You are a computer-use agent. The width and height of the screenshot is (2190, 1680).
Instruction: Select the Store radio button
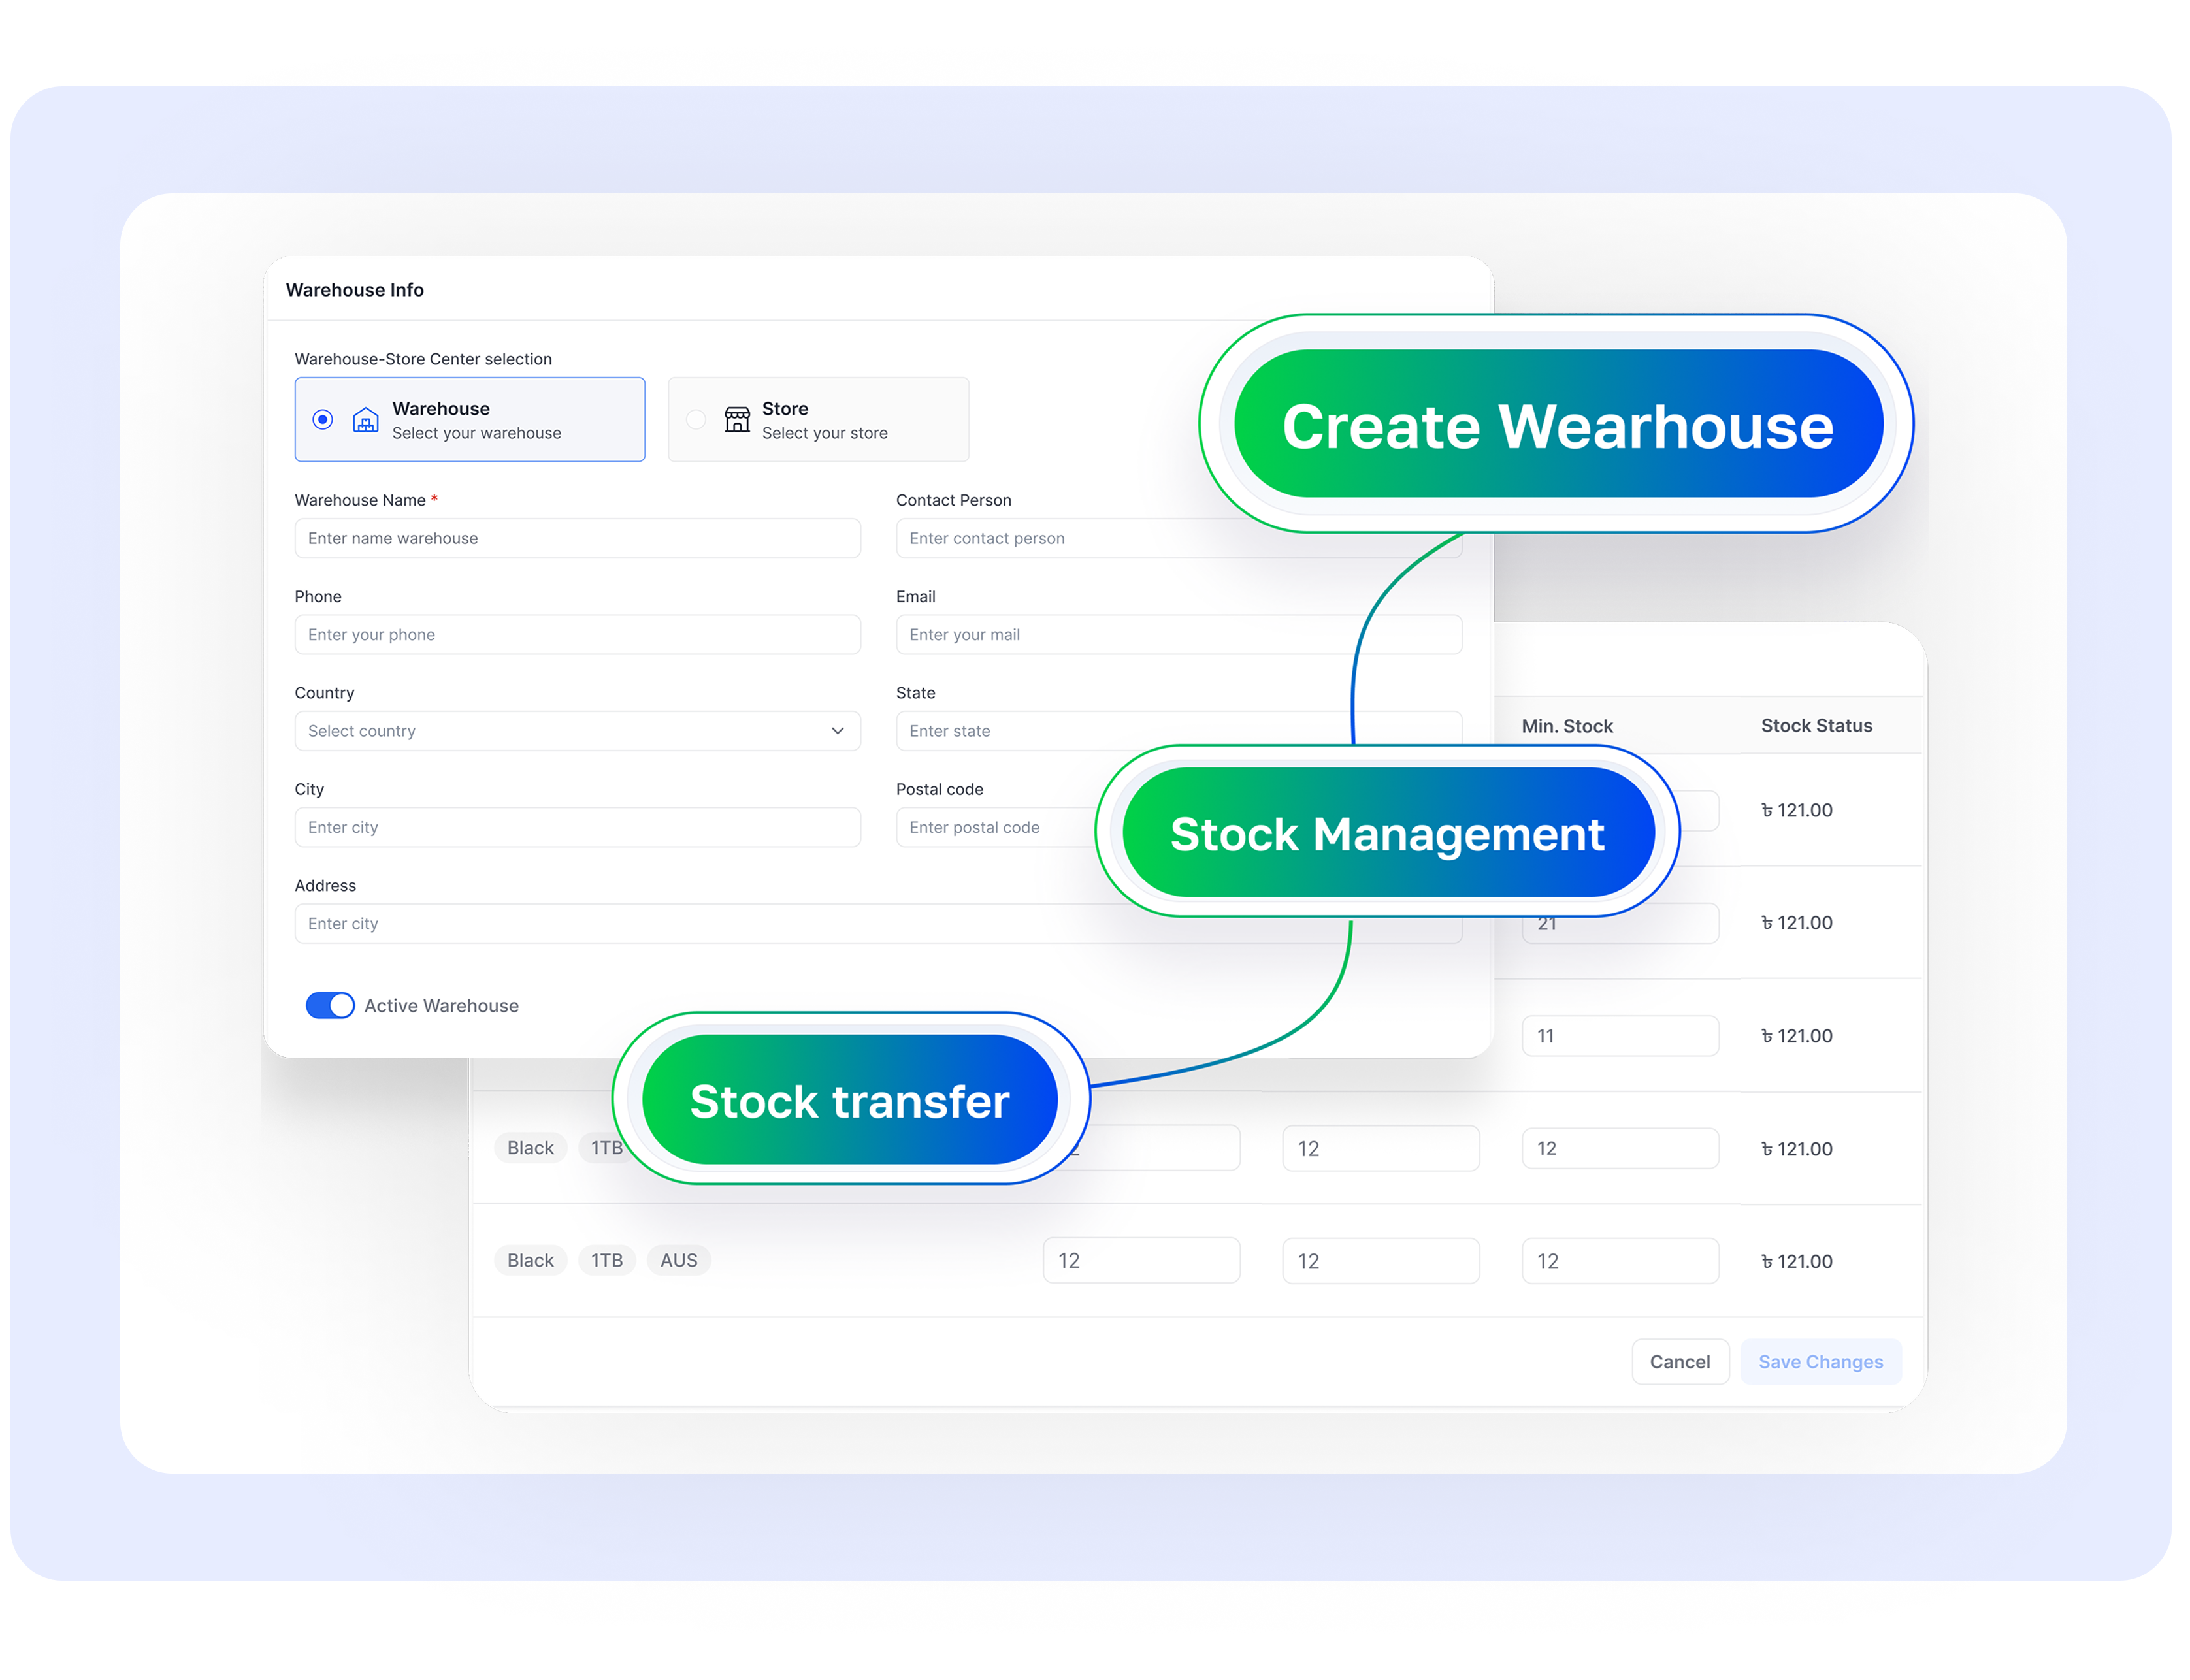pos(696,420)
